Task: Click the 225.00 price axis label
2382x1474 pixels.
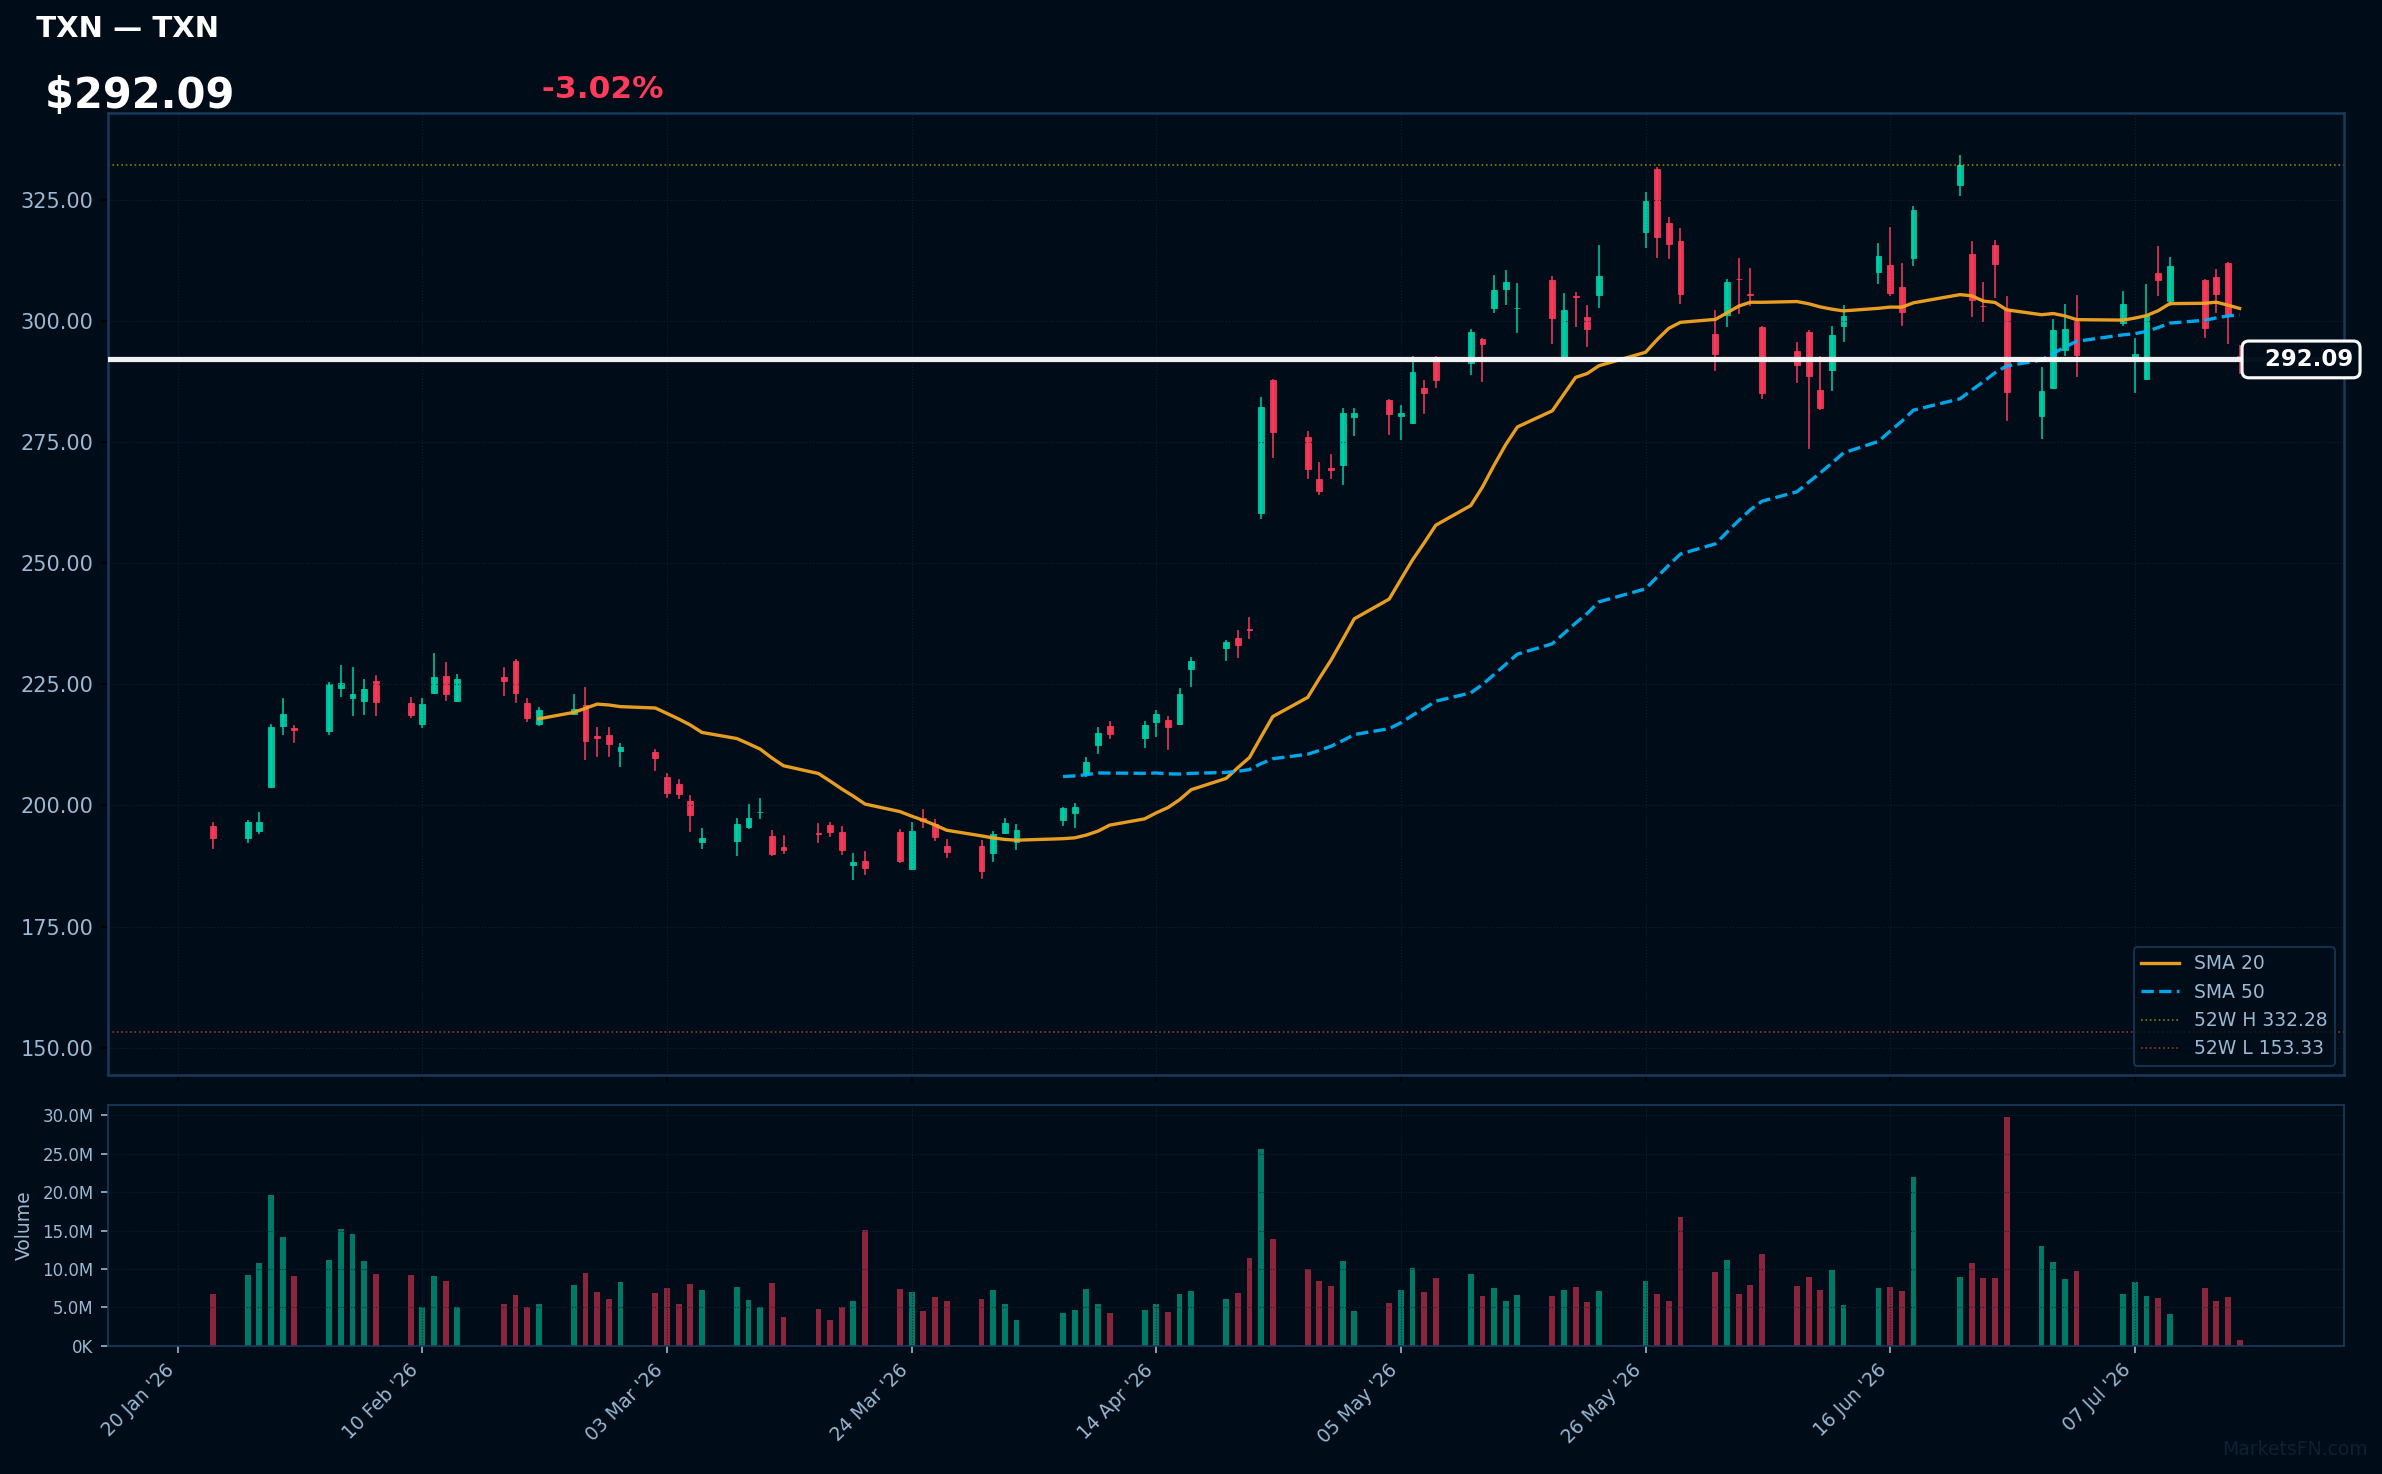Action: pyautogui.click(x=57, y=685)
